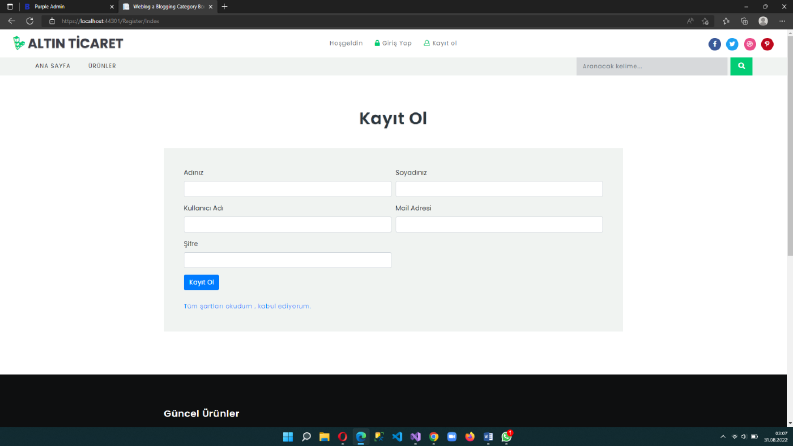Click the green search button
This screenshot has height=446, width=793.
click(741, 66)
